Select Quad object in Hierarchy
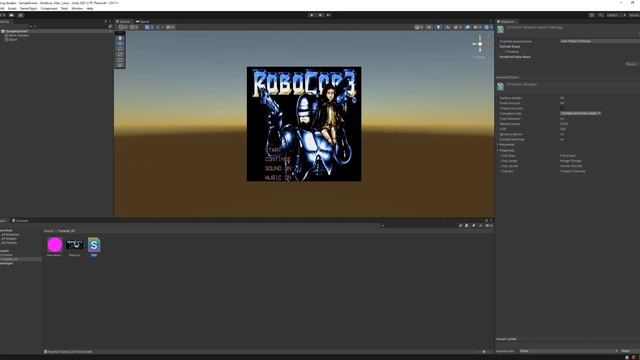 tap(12, 40)
